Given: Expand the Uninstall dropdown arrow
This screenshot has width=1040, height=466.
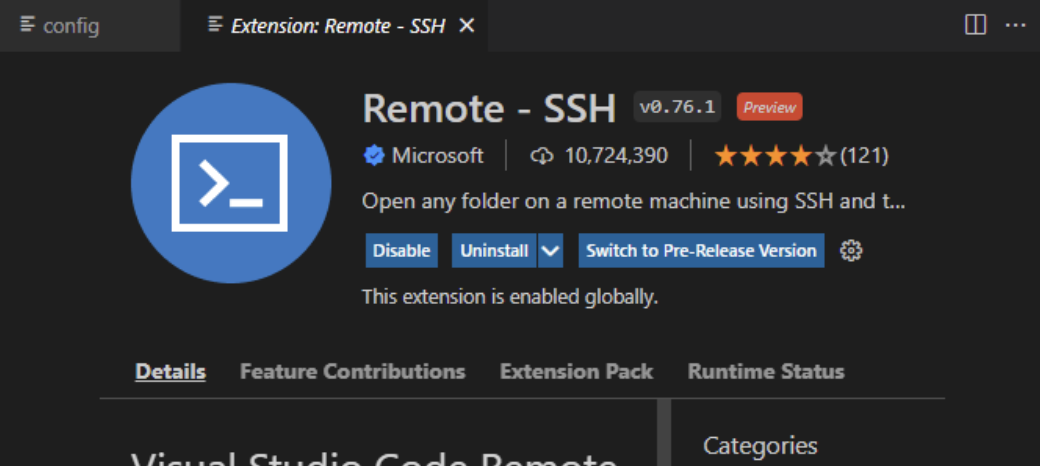Looking at the screenshot, I should point(551,251).
